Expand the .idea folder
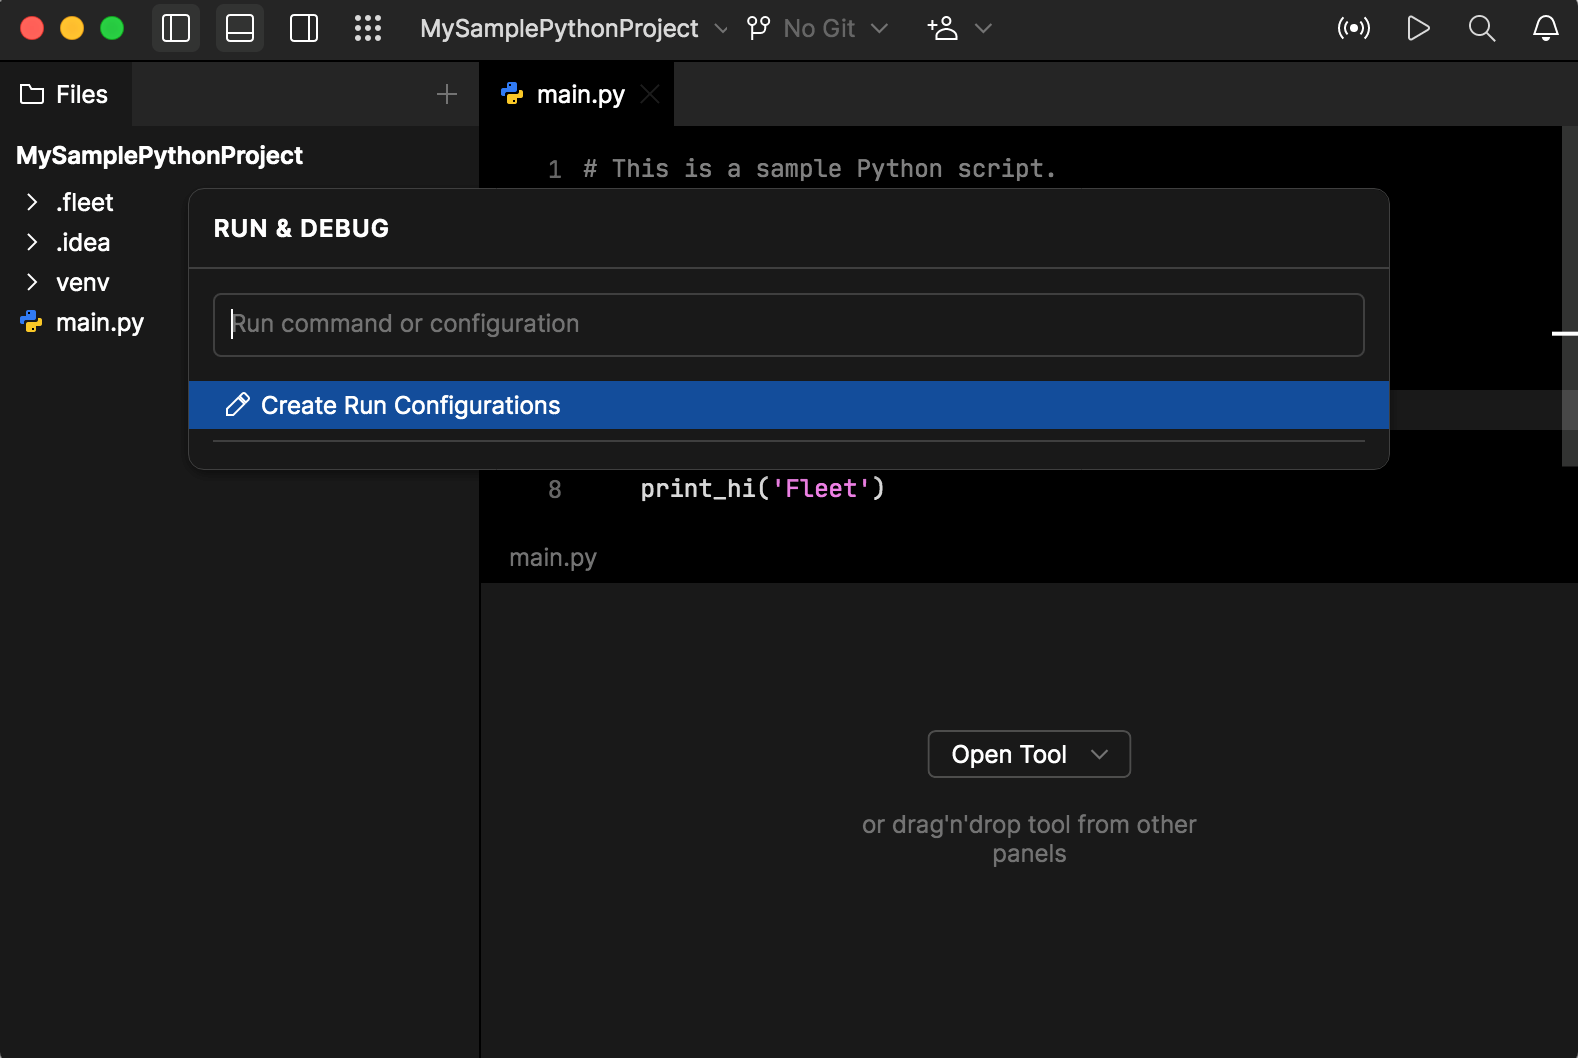 [x=32, y=243]
